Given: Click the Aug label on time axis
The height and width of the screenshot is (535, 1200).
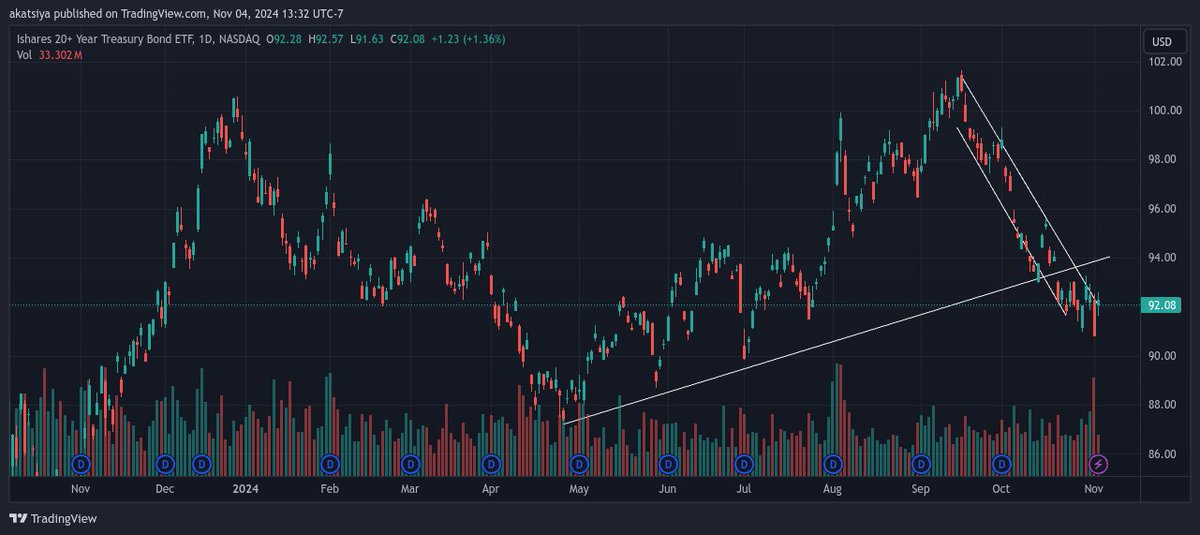Looking at the screenshot, I should [x=832, y=489].
